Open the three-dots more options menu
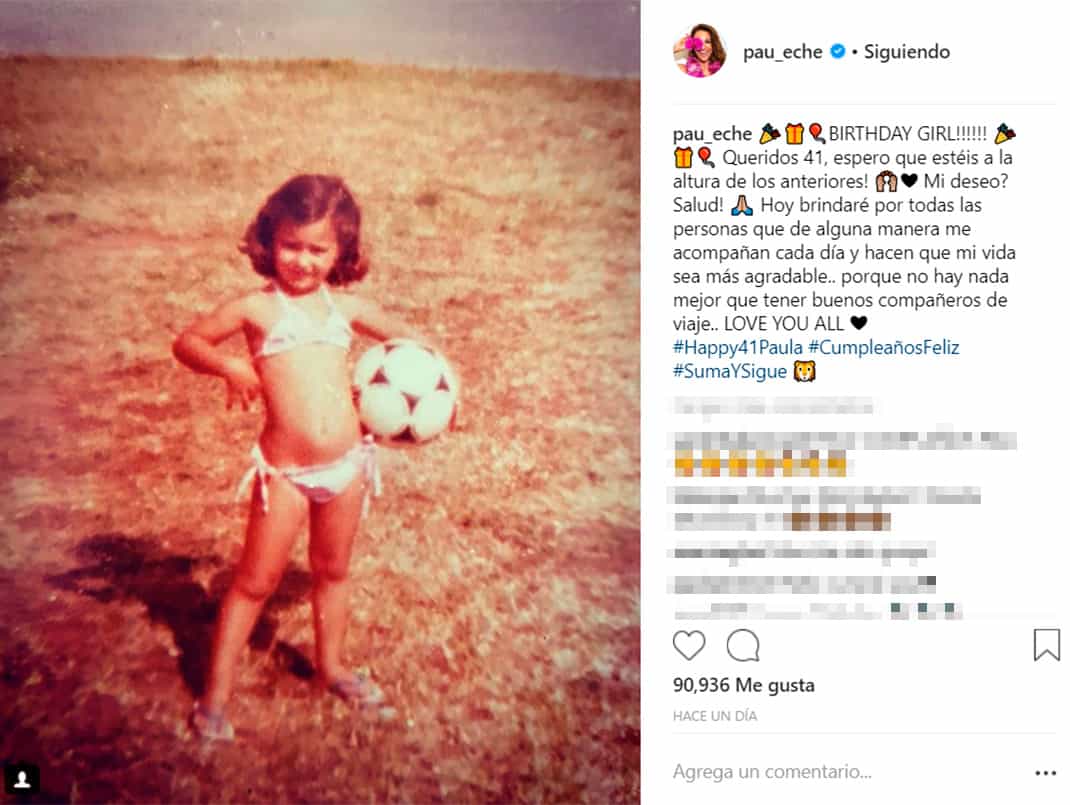Image resolution: width=1070 pixels, height=805 pixels. (x=1045, y=773)
